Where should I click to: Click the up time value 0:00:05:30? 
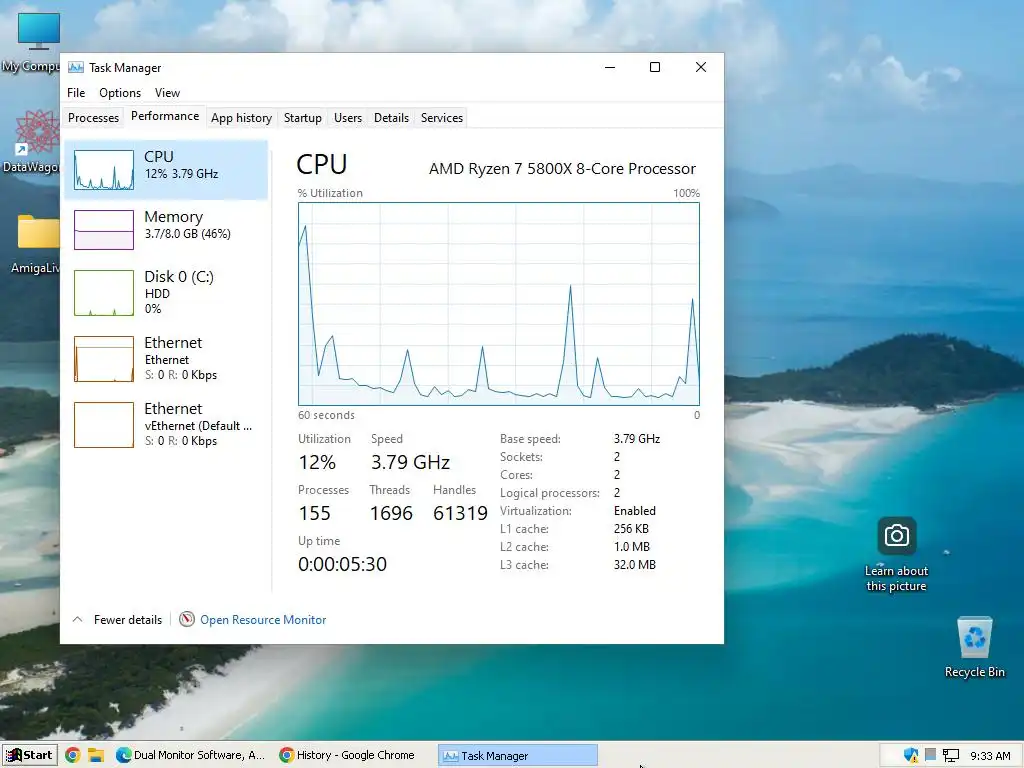(x=342, y=564)
